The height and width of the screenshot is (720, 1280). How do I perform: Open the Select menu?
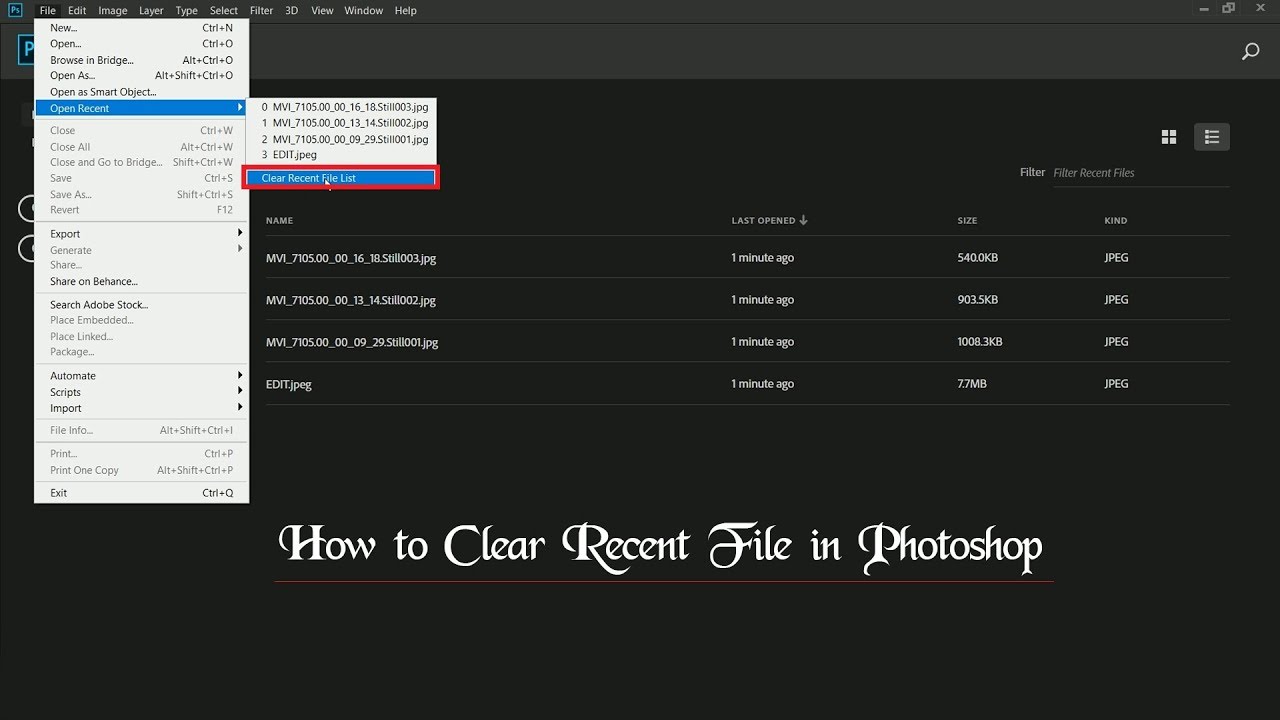pyautogui.click(x=224, y=10)
